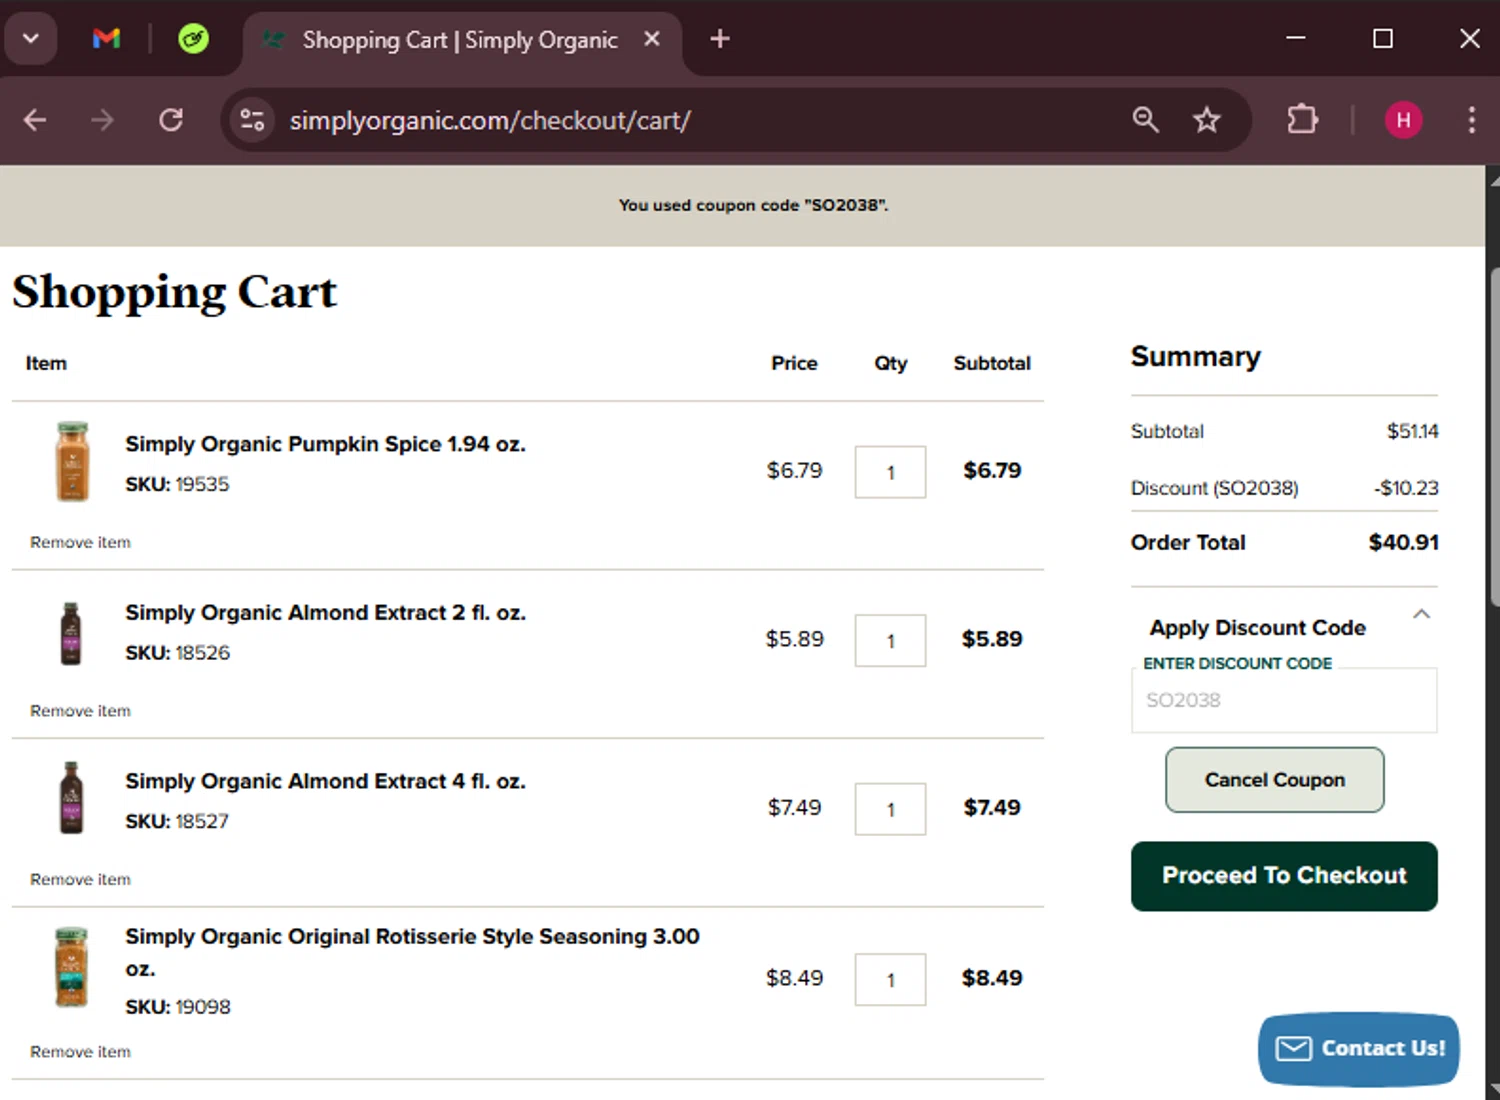Switch to the pinned Gmail tab
The height and width of the screenshot is (1100, 1500).
pyautogui.click(x=106, y=39)
